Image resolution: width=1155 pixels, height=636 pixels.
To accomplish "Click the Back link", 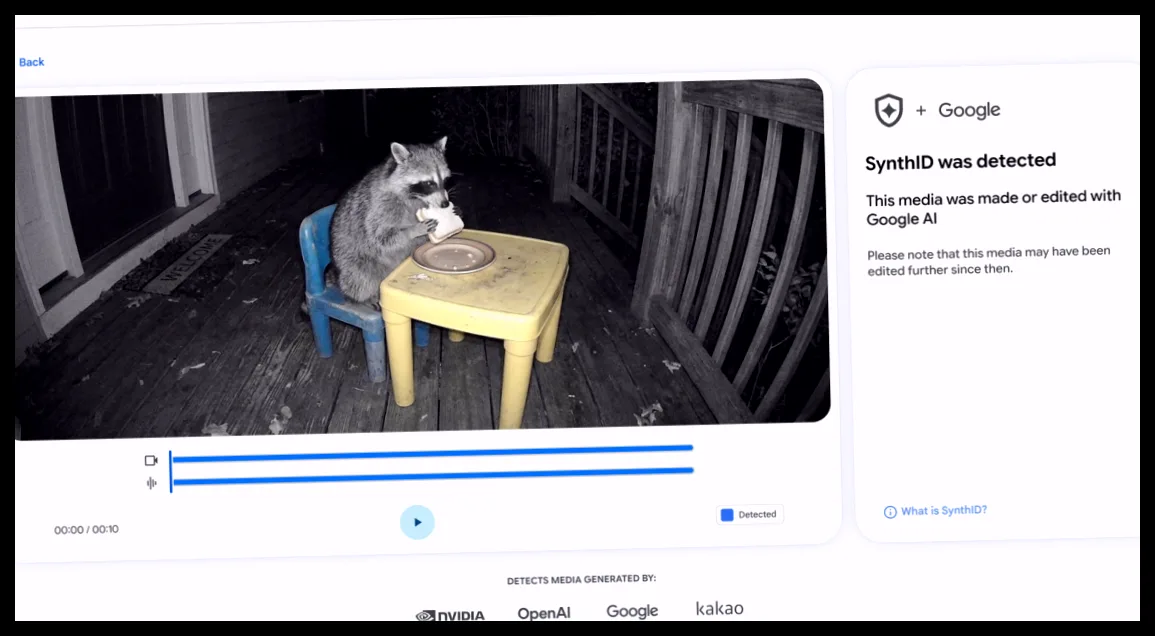I will pyautogui.click(x=32, y=62).
